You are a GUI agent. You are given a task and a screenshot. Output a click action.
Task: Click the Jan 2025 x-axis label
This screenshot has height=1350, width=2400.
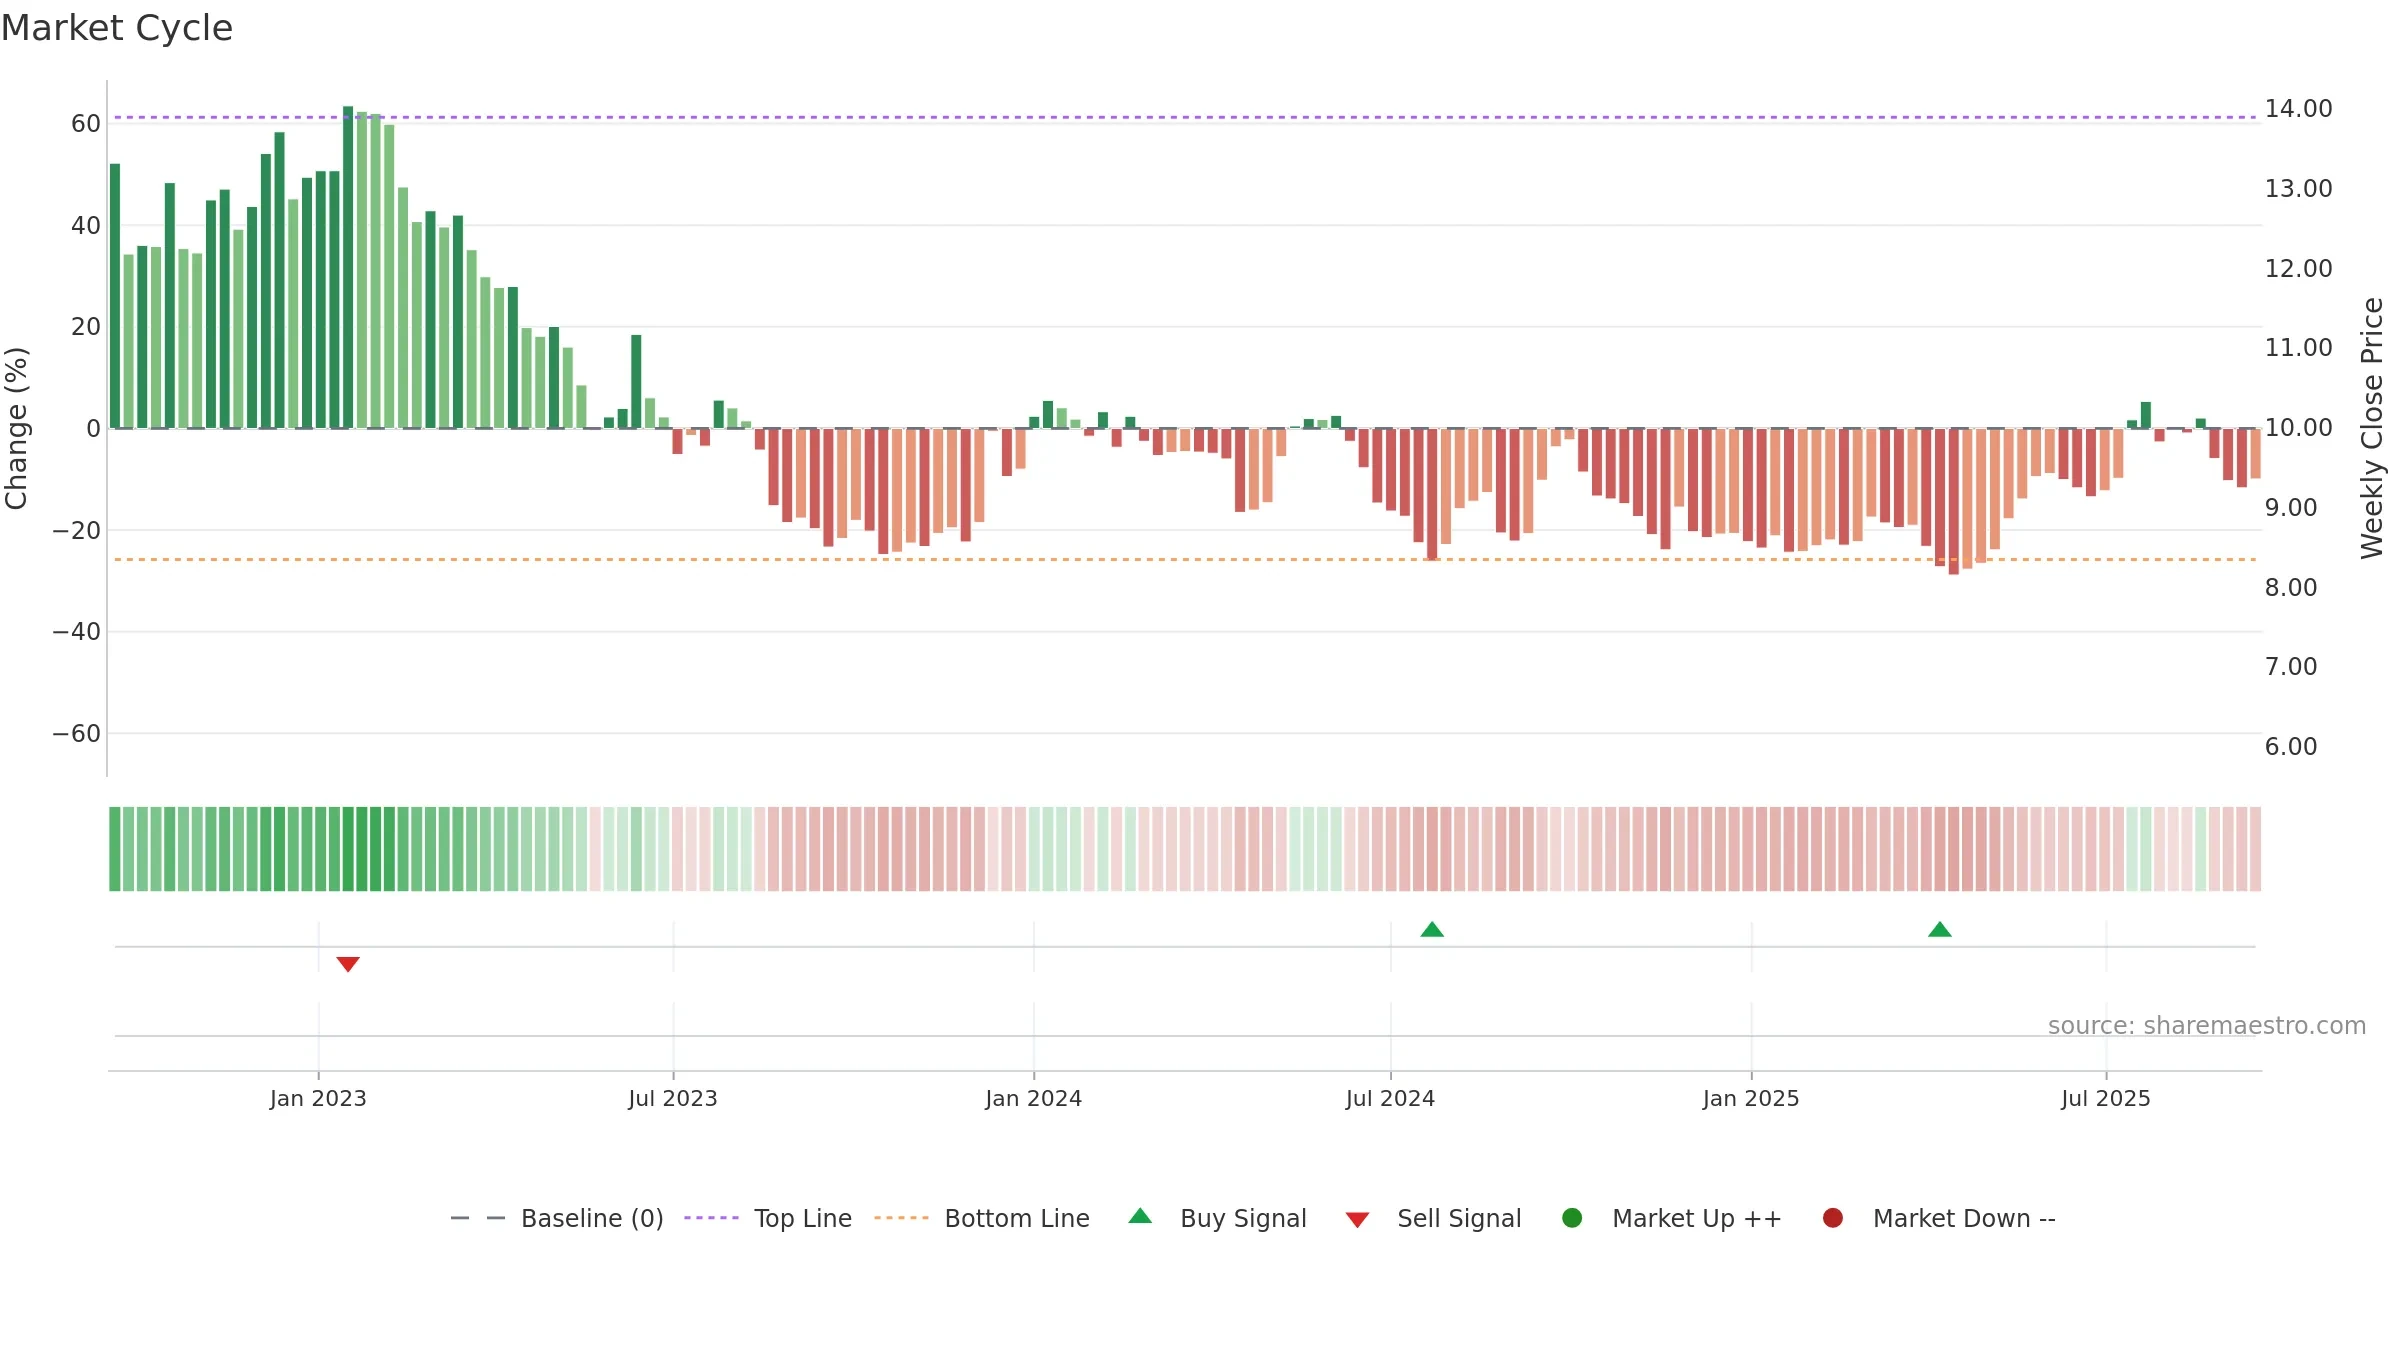1751,1099
